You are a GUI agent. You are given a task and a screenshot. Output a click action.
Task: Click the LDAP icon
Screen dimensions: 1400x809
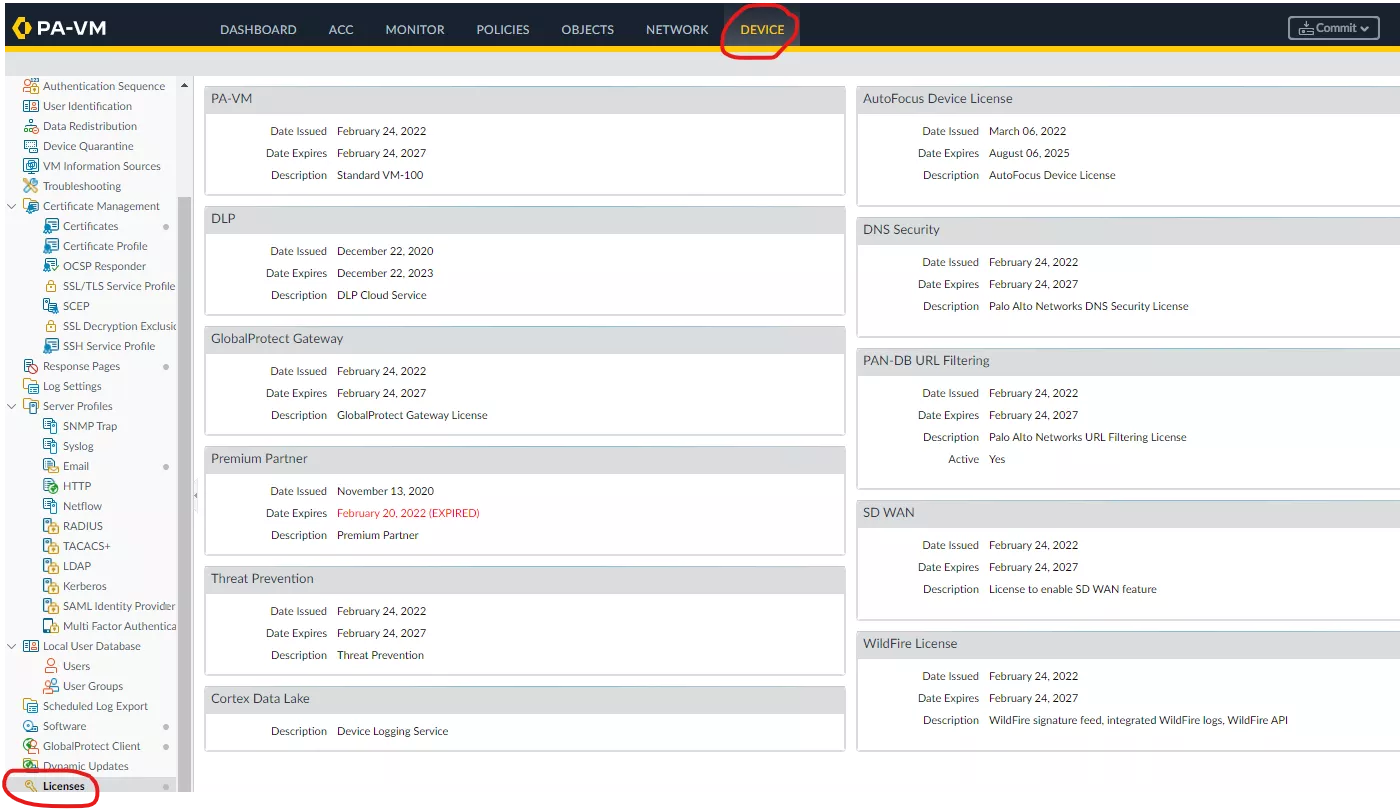point(51,566)
